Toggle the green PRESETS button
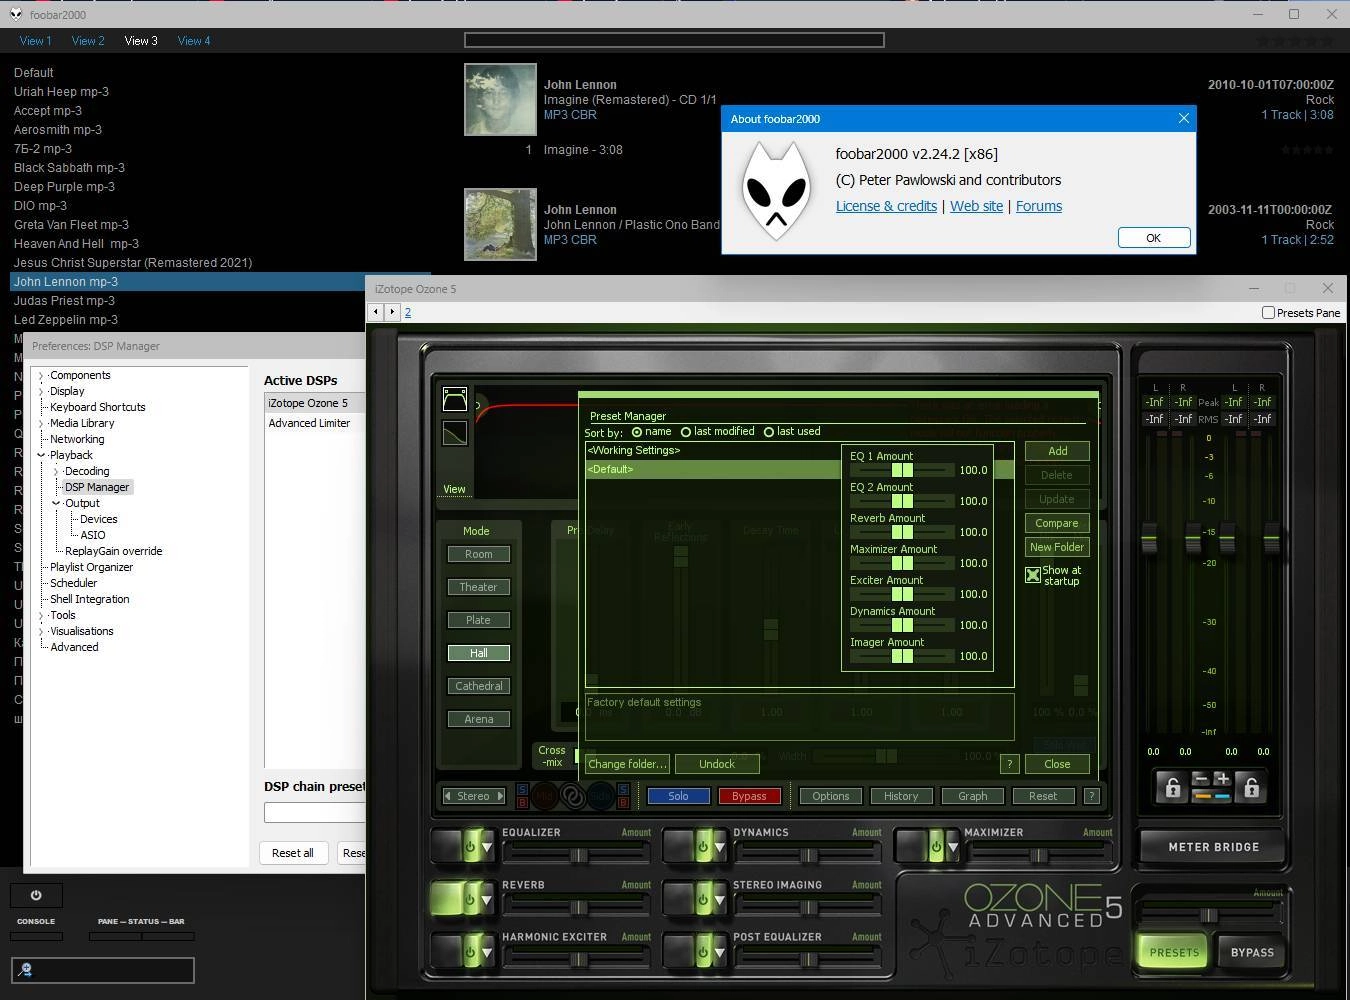 [1173, 952]
